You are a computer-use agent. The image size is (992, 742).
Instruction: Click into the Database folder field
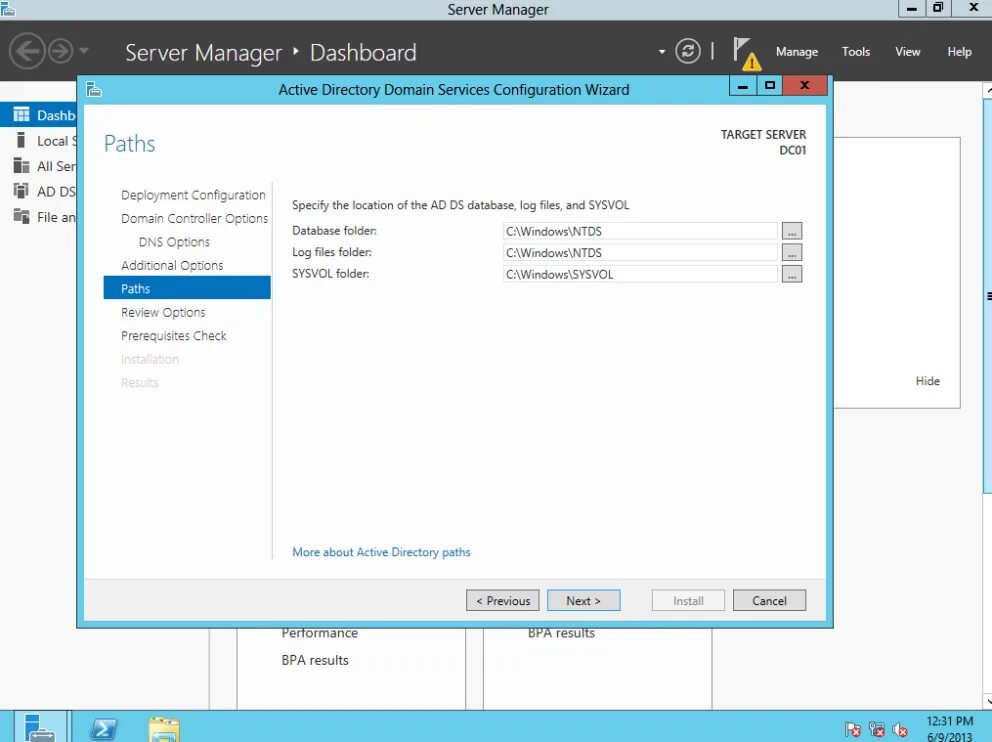tap(640, 231)
